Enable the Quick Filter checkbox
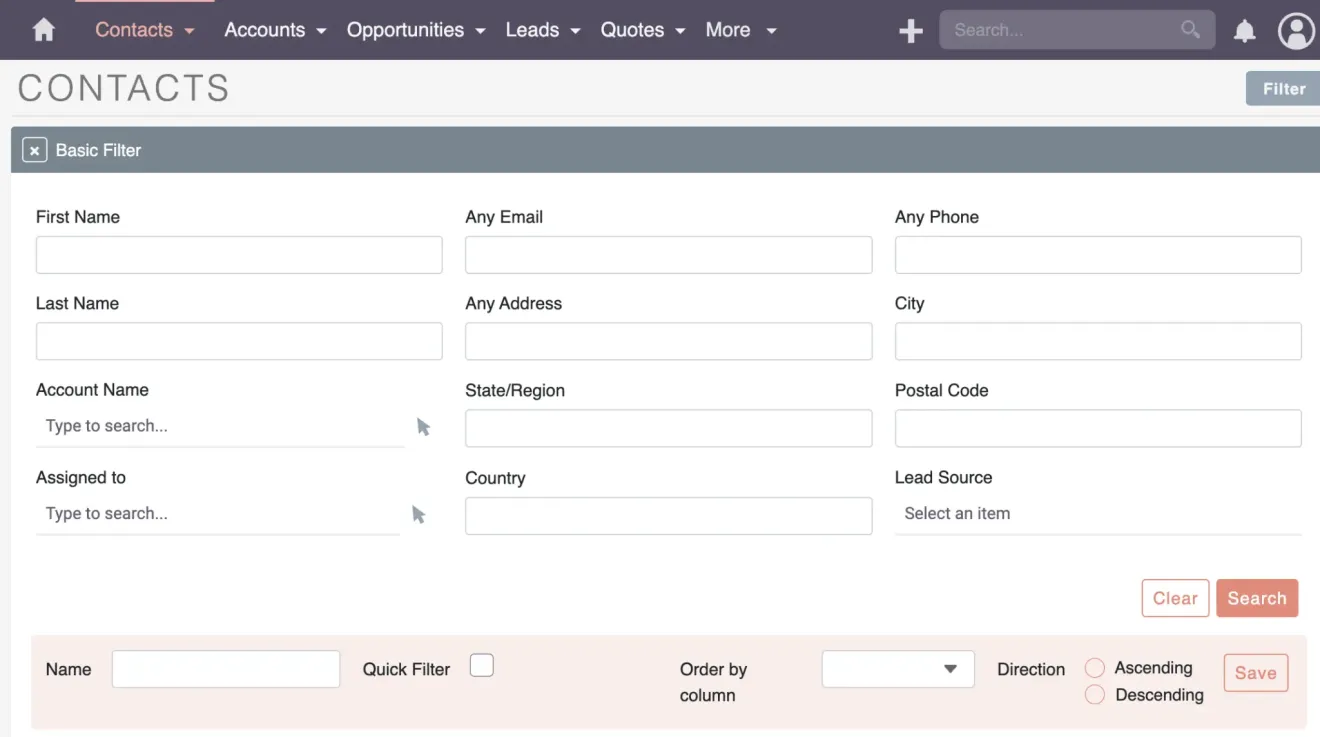This screenshot has height=737, width=1320. tap(481, 664)
